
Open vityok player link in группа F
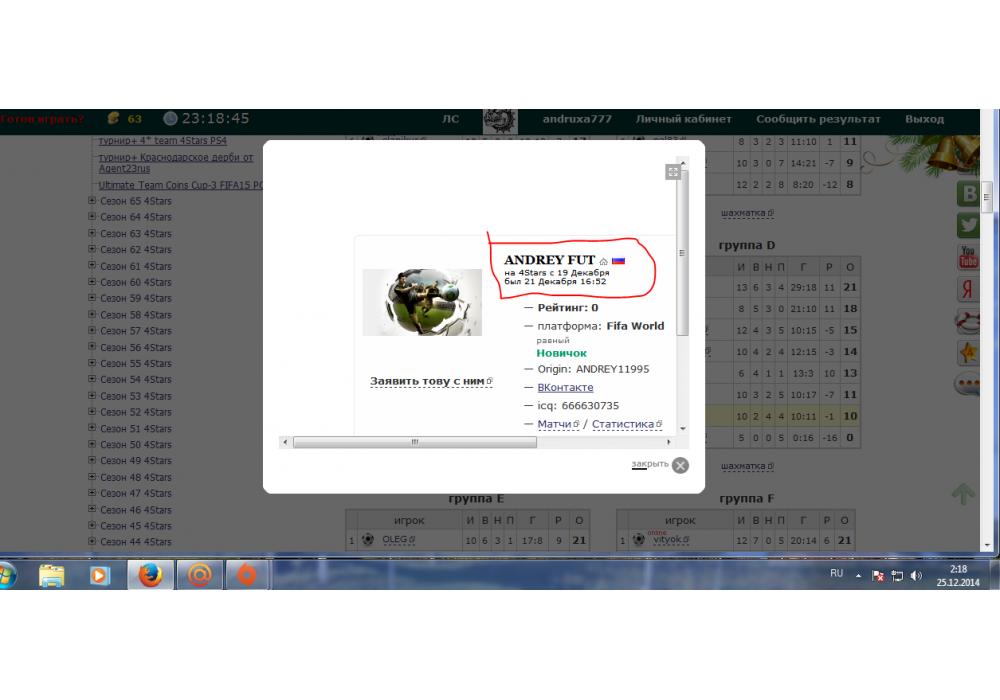pos(670,539)
